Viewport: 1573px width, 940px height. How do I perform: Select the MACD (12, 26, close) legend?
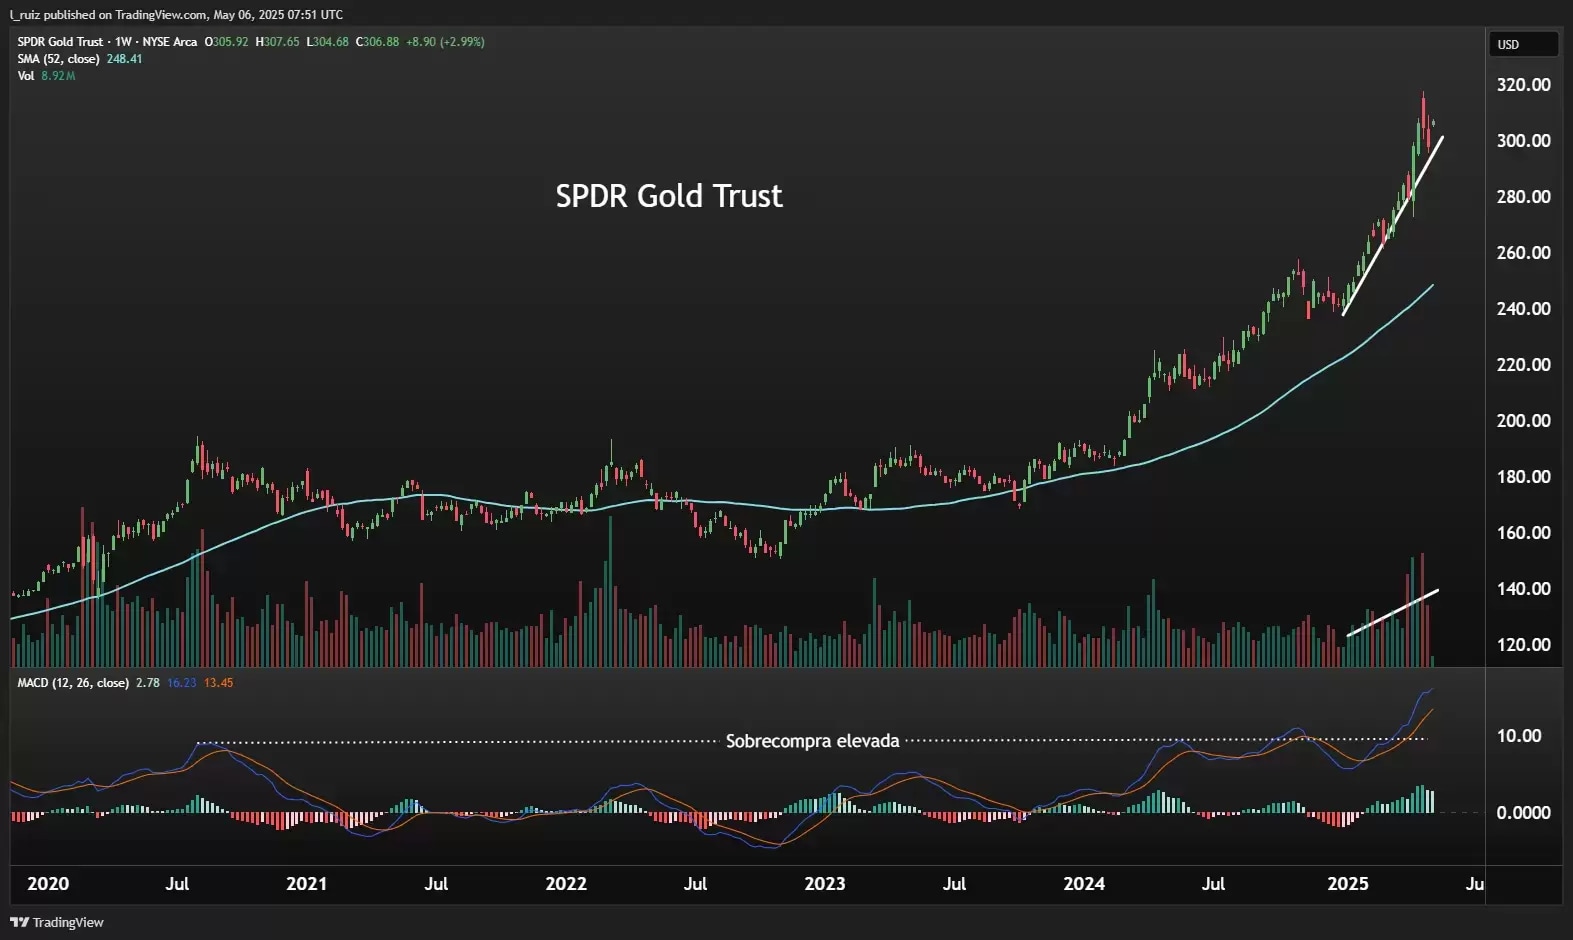point(73,683)
